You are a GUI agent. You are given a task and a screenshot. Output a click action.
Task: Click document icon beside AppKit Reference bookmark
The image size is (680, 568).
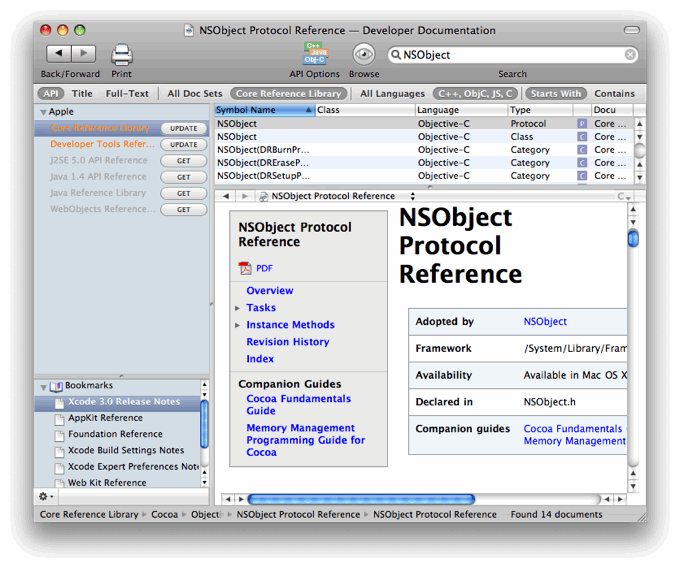59,419
